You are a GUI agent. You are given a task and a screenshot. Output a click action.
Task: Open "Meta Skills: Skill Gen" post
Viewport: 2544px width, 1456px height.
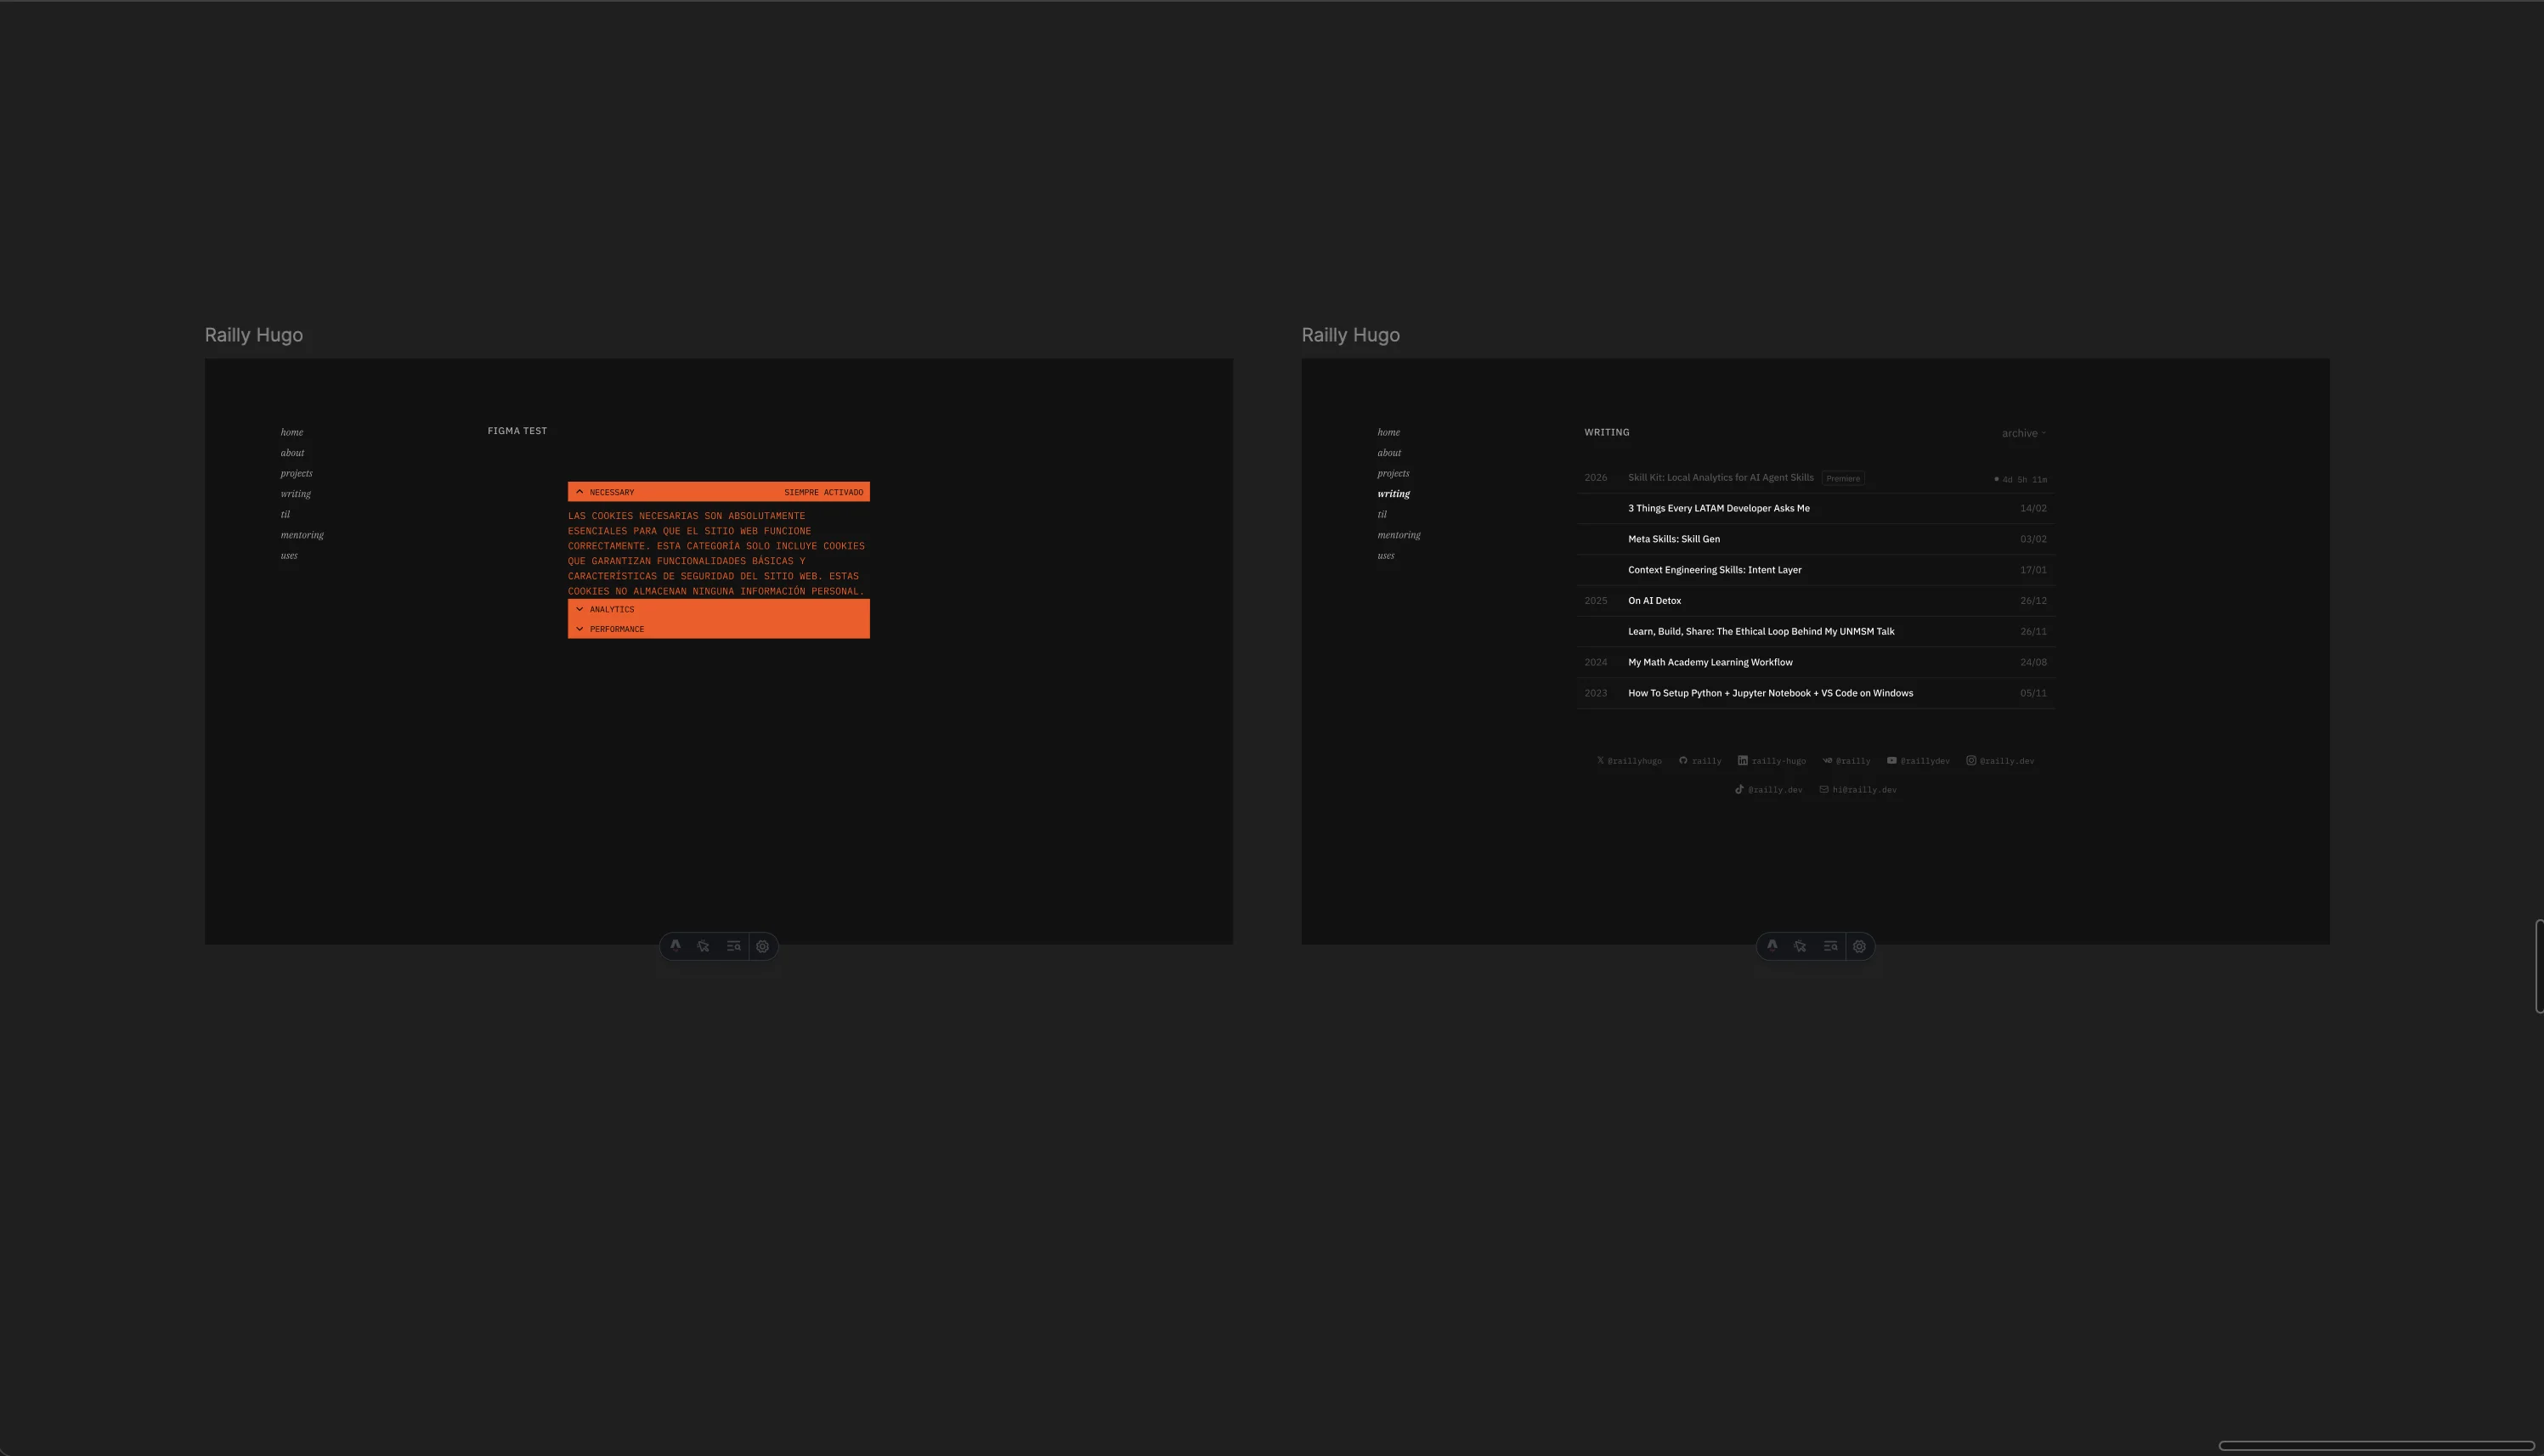point(1673,538)
